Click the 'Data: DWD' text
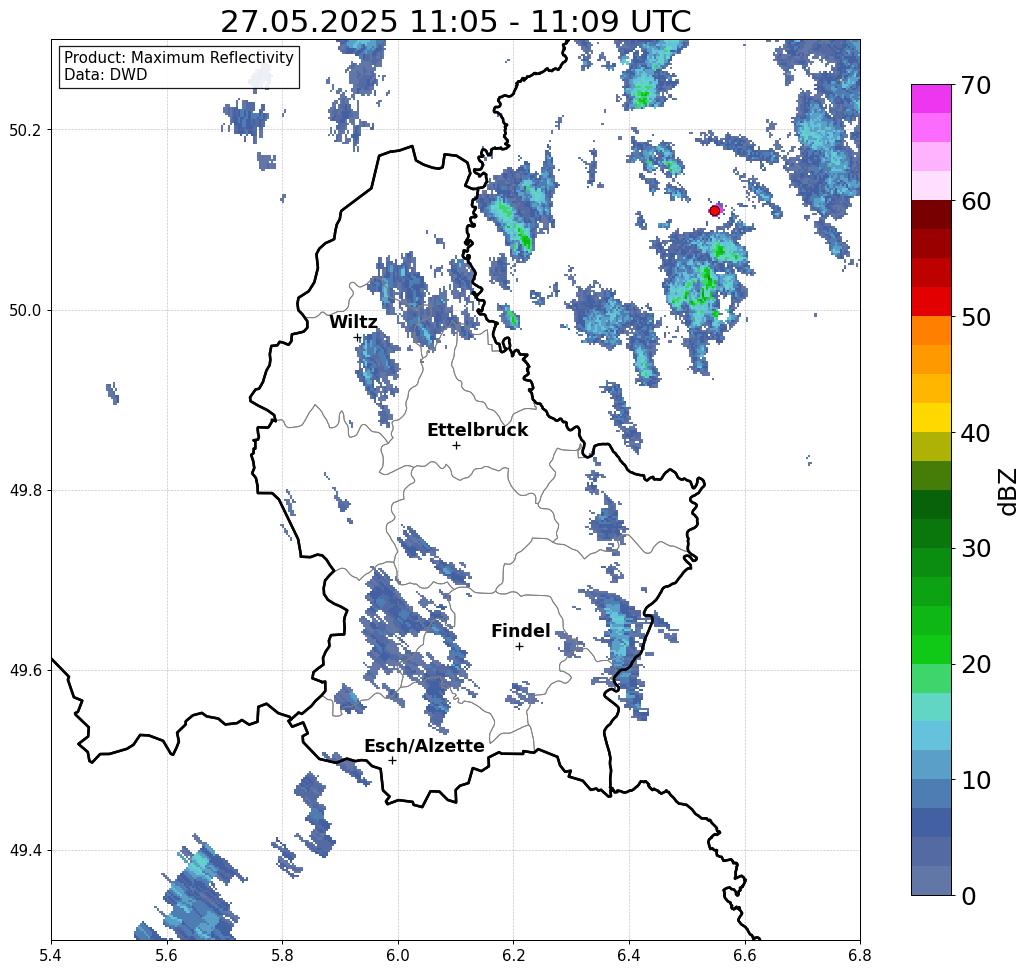Viewport: 1029px width, 973px height. pos(106,75)
